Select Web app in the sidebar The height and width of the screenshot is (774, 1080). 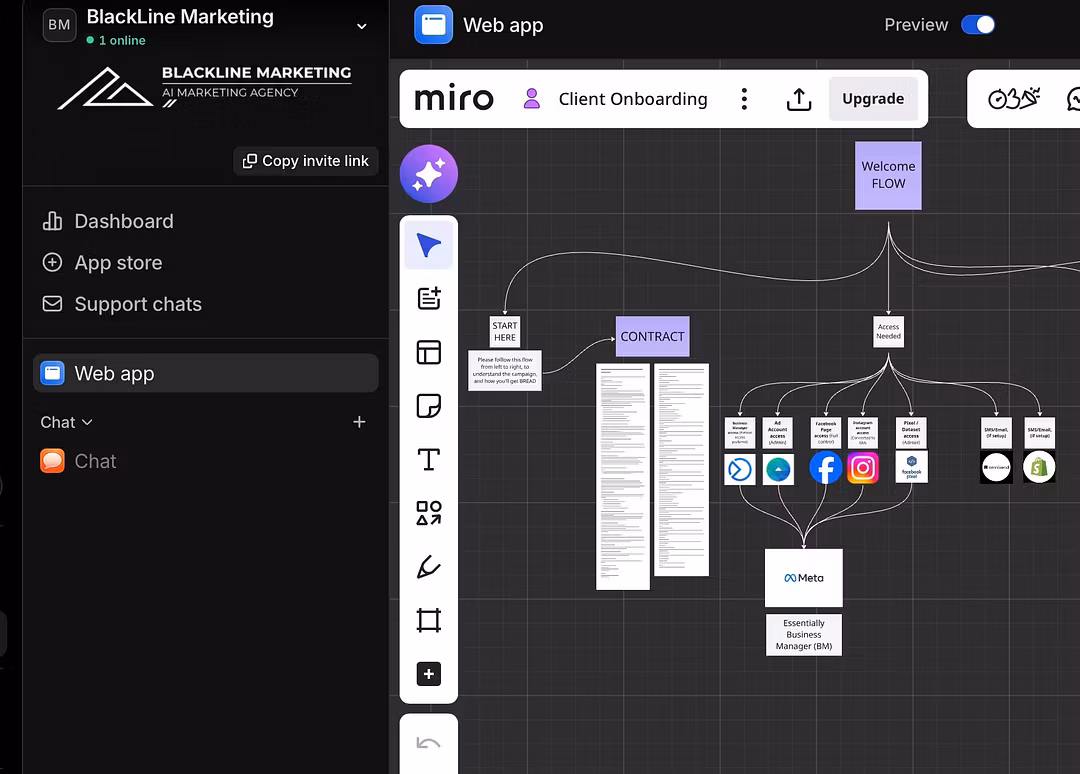(x=205, y=373)
